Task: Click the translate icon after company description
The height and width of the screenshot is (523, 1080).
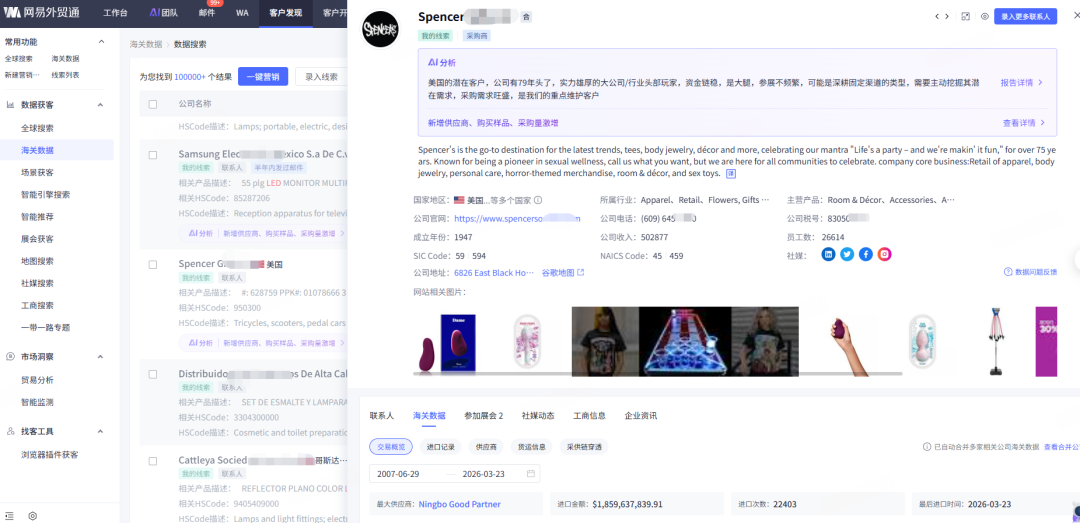Action: 730,174
